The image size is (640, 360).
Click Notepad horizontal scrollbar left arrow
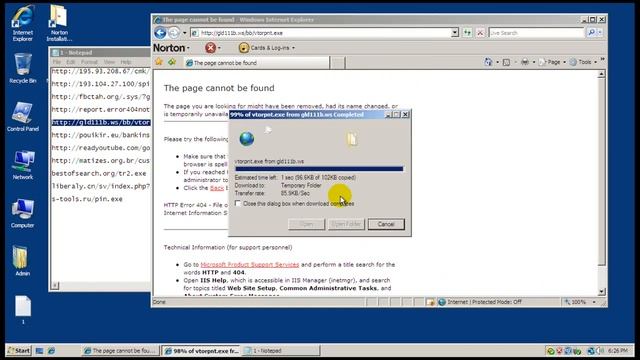[x=55, y=285]
